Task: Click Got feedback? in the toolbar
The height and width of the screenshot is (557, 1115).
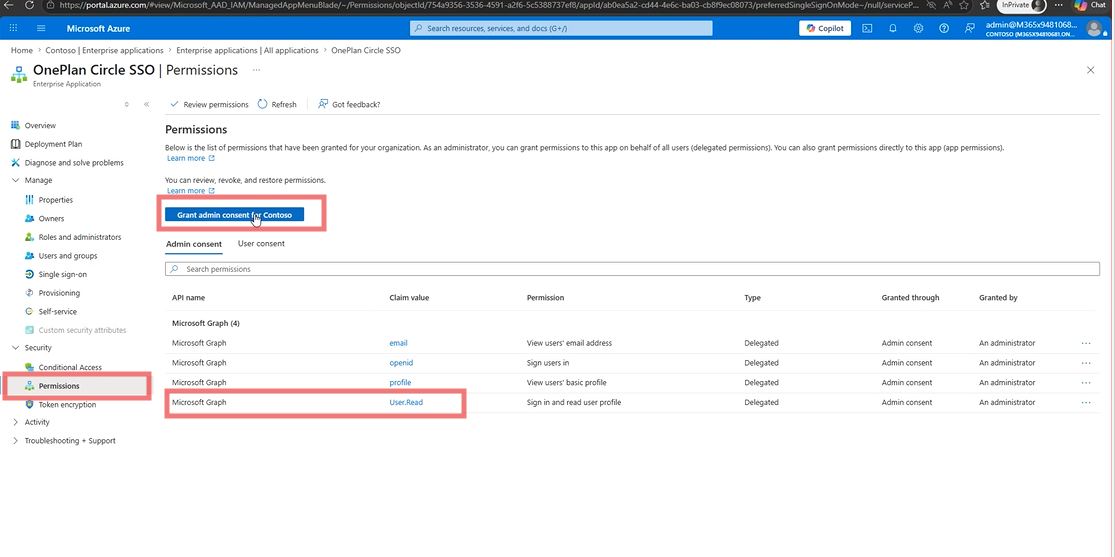Action: 349,104
